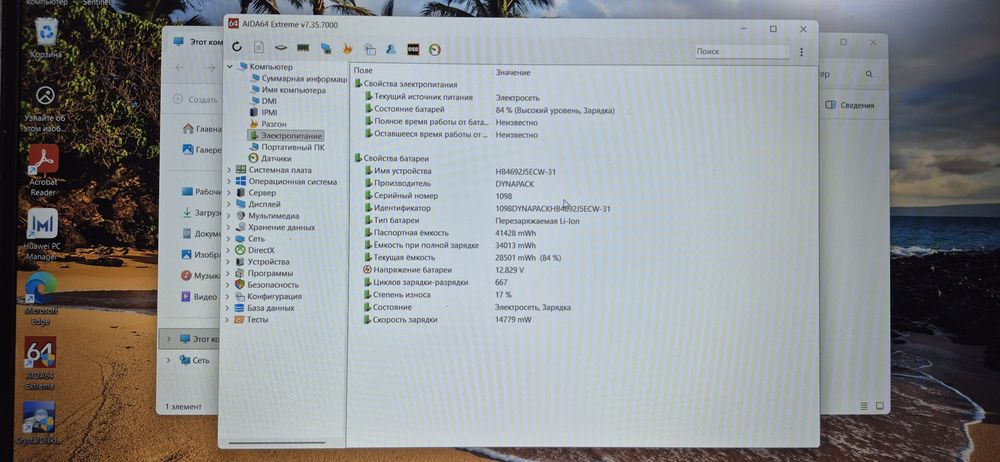This screenshot has width=1000, height=462.
Task: Click the blue monitors toolbar icon
Action: [325, 48]
